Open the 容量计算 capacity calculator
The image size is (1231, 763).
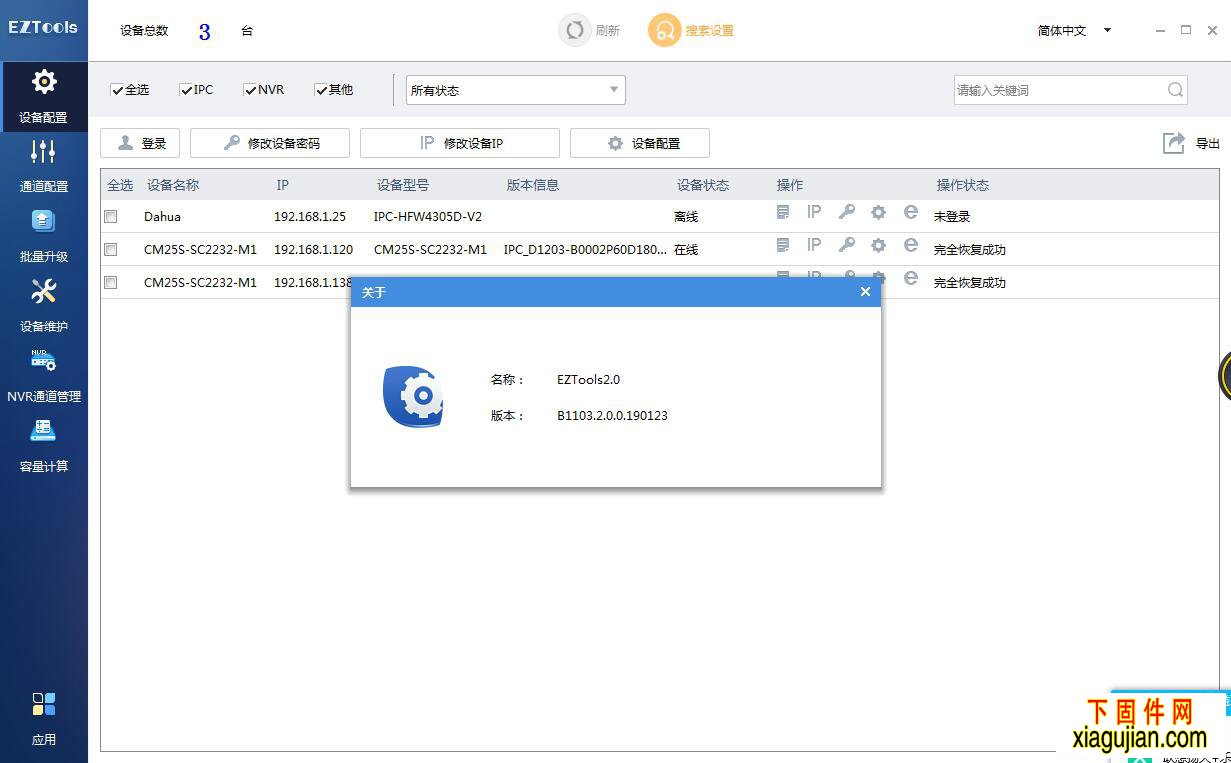tap(44, 445)
